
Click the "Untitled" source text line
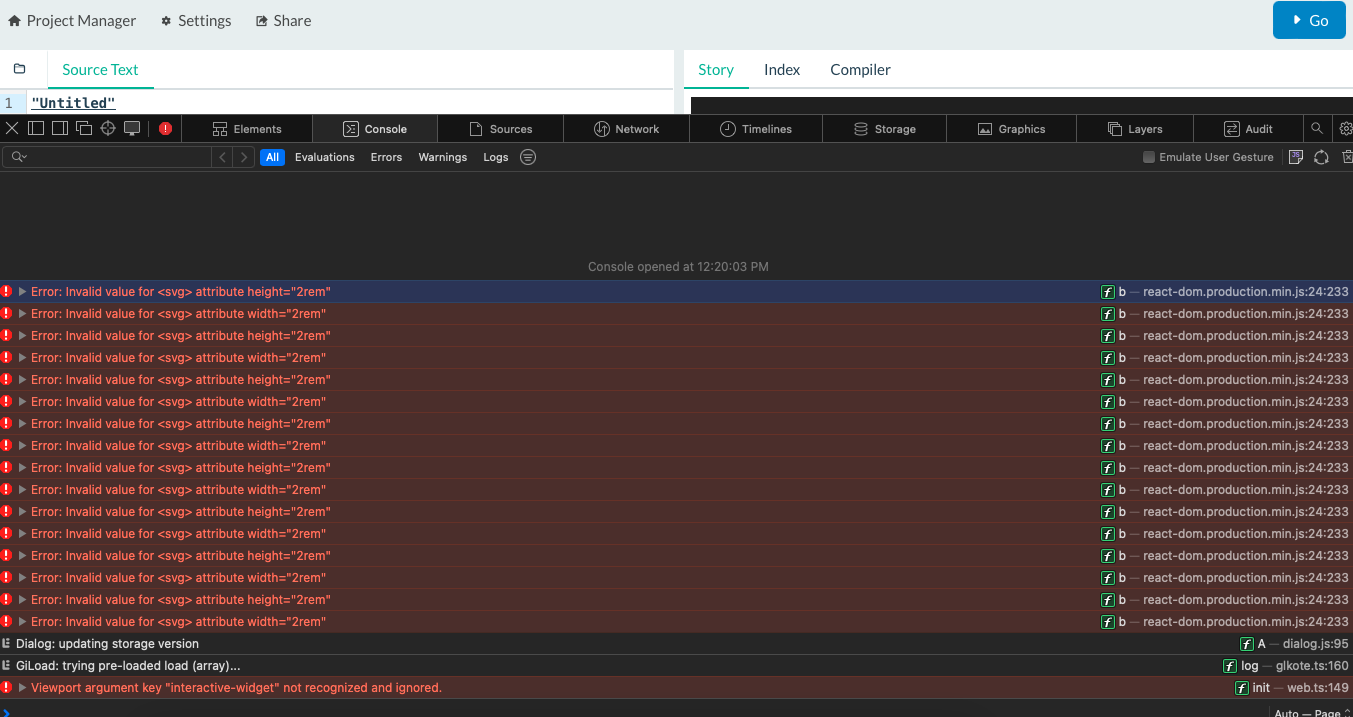(x=74, y=103)
